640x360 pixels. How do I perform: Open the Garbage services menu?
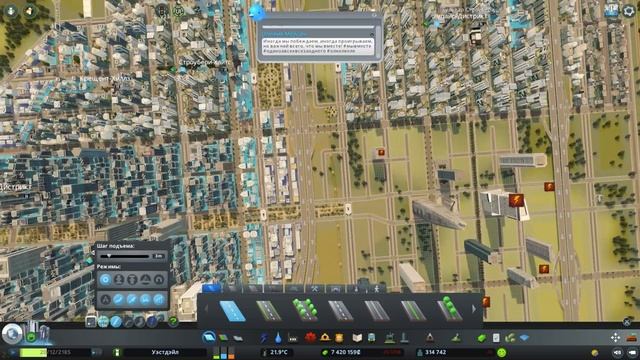[x=293, y=338]
